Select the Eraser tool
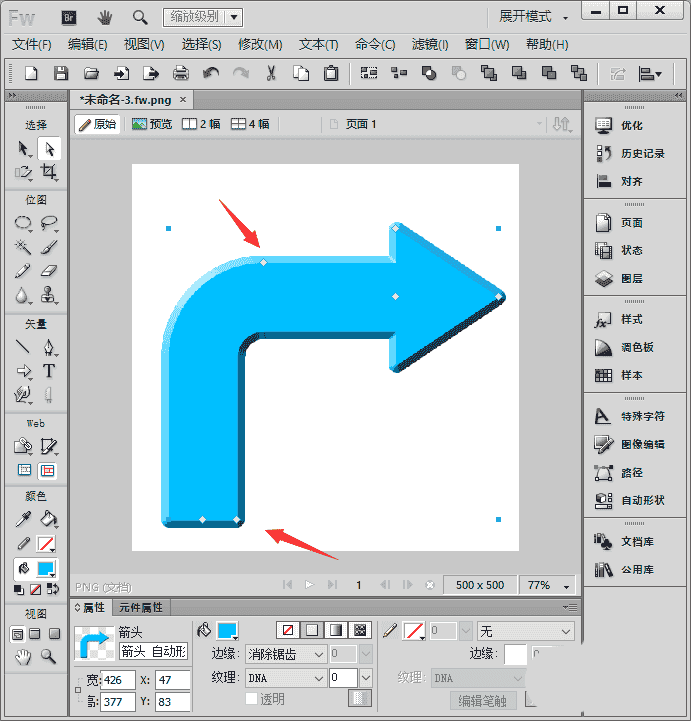 [x=48, y=271]
